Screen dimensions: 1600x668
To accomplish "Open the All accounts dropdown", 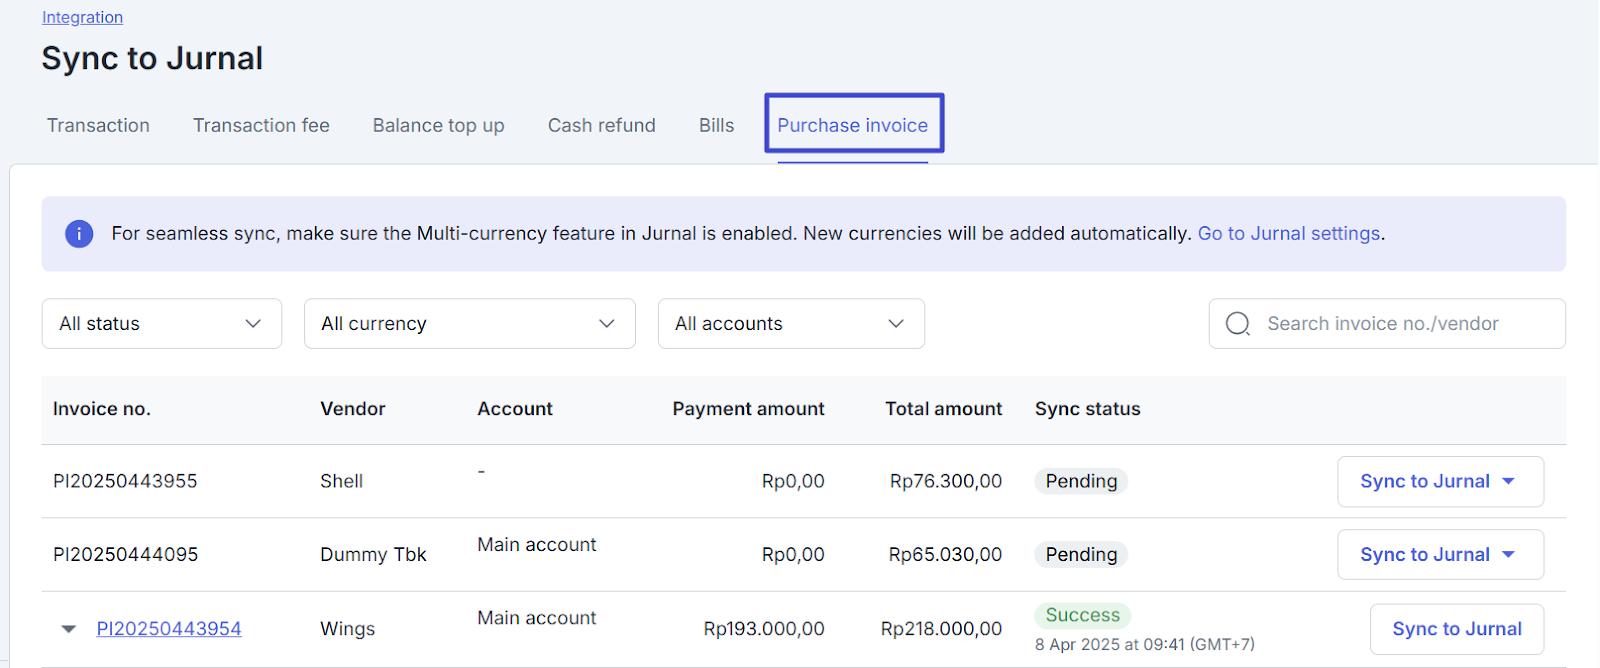I will tap(791, 324).
